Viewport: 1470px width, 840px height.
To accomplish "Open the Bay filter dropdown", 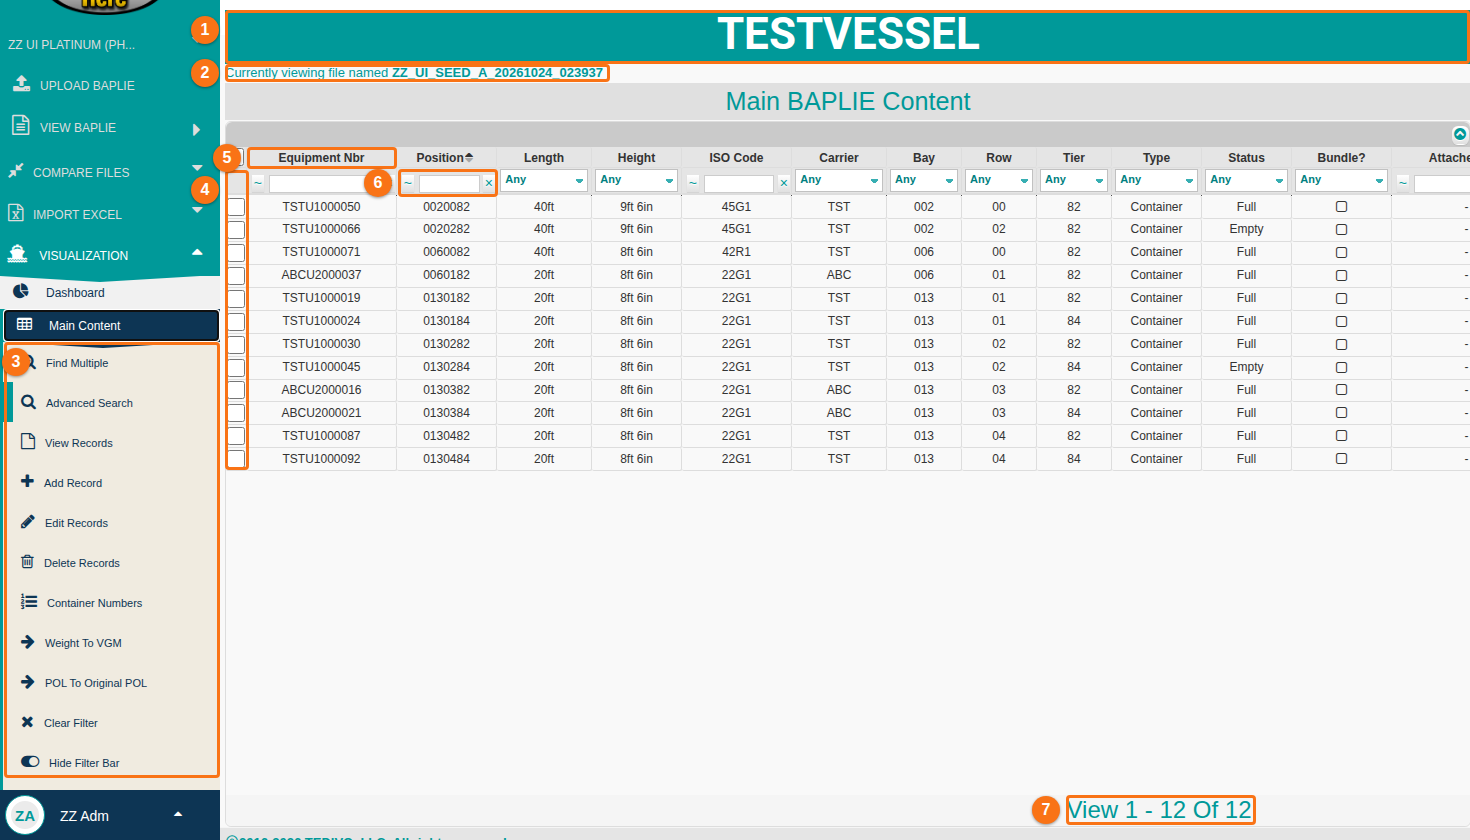I will (x=924, y=180).
